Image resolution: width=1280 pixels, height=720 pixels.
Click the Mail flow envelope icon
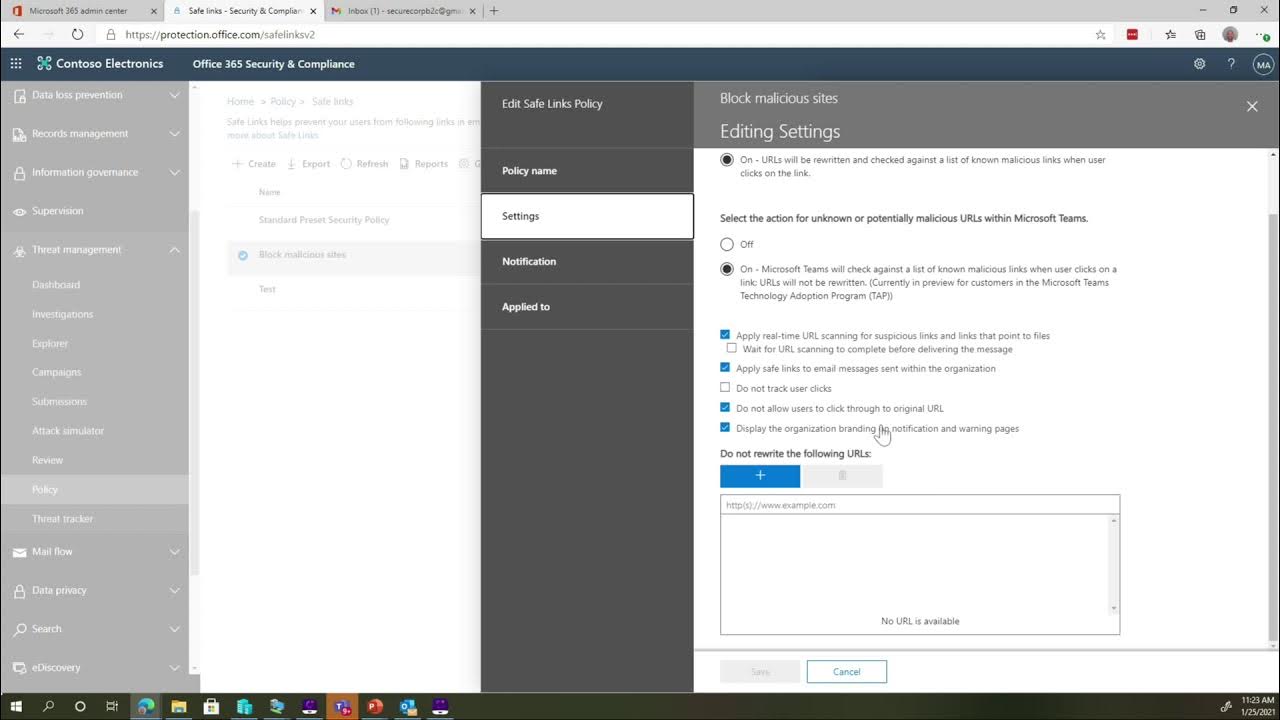point(20,552)
